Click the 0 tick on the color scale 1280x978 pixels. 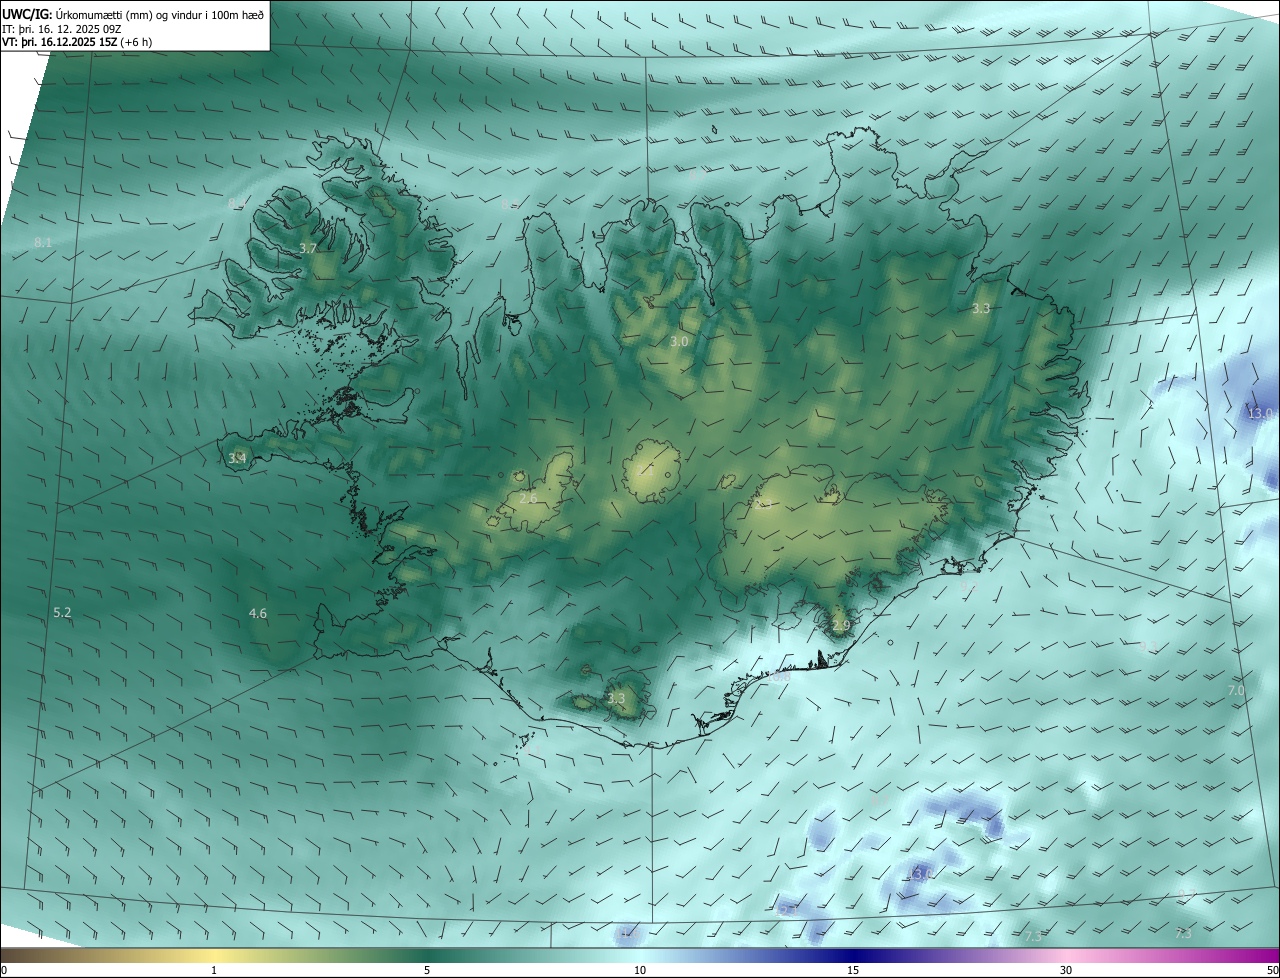point(4,971)
